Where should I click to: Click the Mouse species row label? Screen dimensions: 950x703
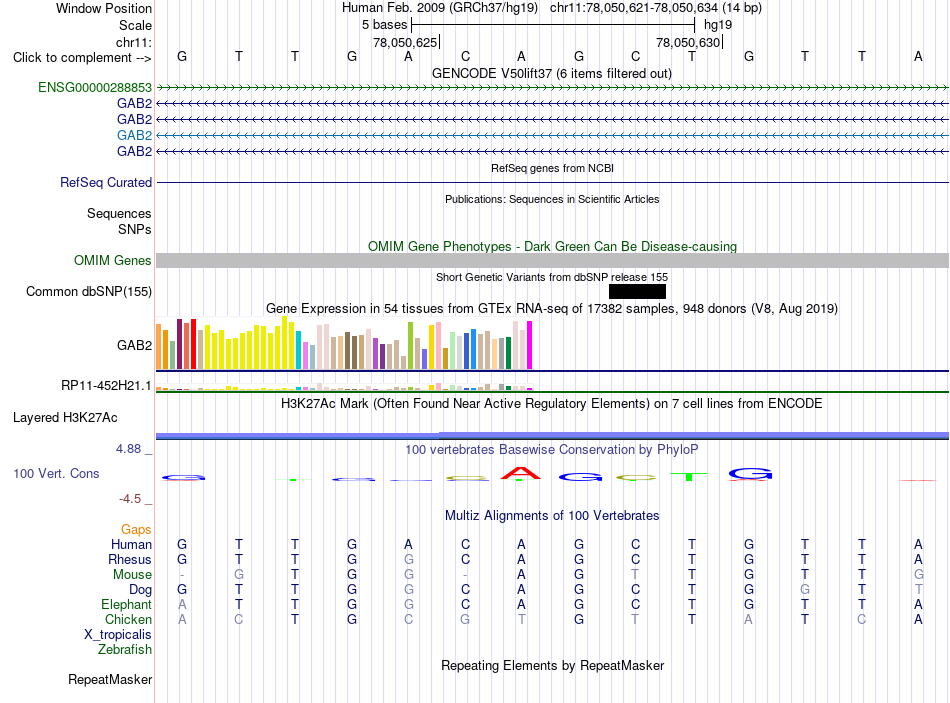pyautogui.click(x=132, y=575)
